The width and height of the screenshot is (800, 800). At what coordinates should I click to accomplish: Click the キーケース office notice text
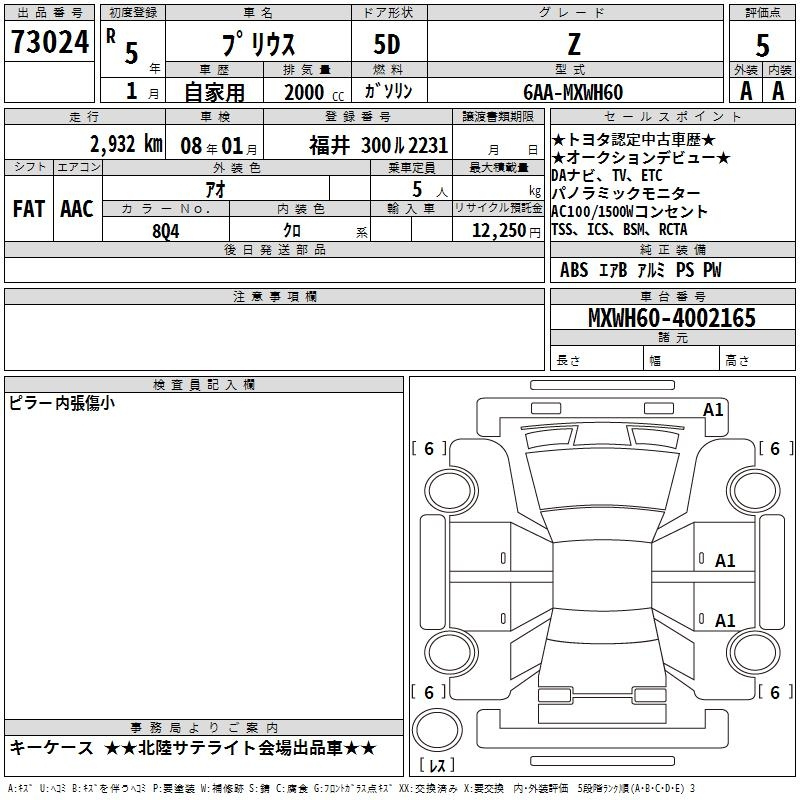(51, 748)
